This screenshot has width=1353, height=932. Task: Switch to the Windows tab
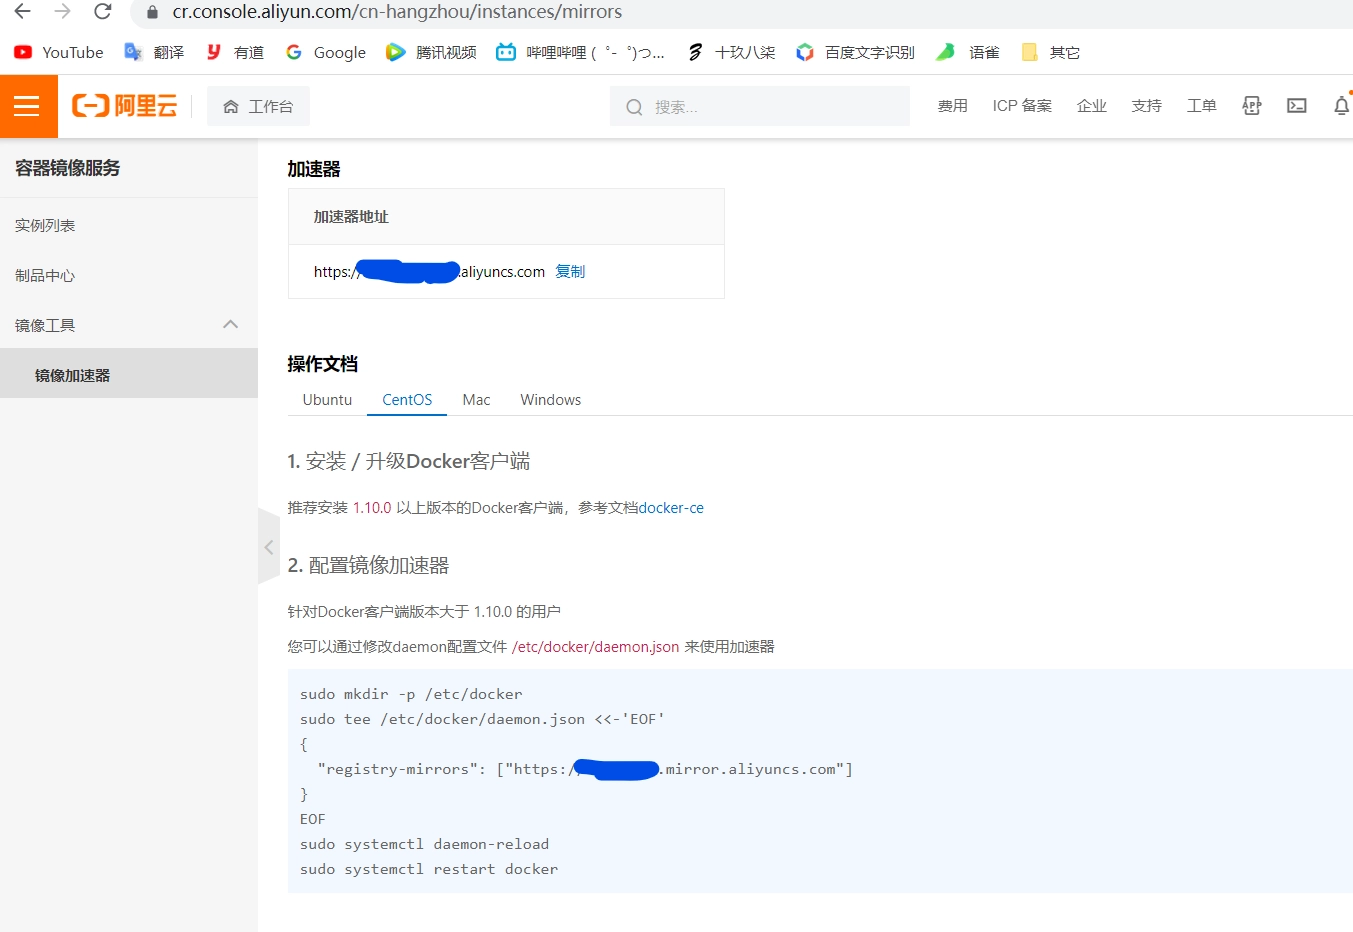[550, 399]
